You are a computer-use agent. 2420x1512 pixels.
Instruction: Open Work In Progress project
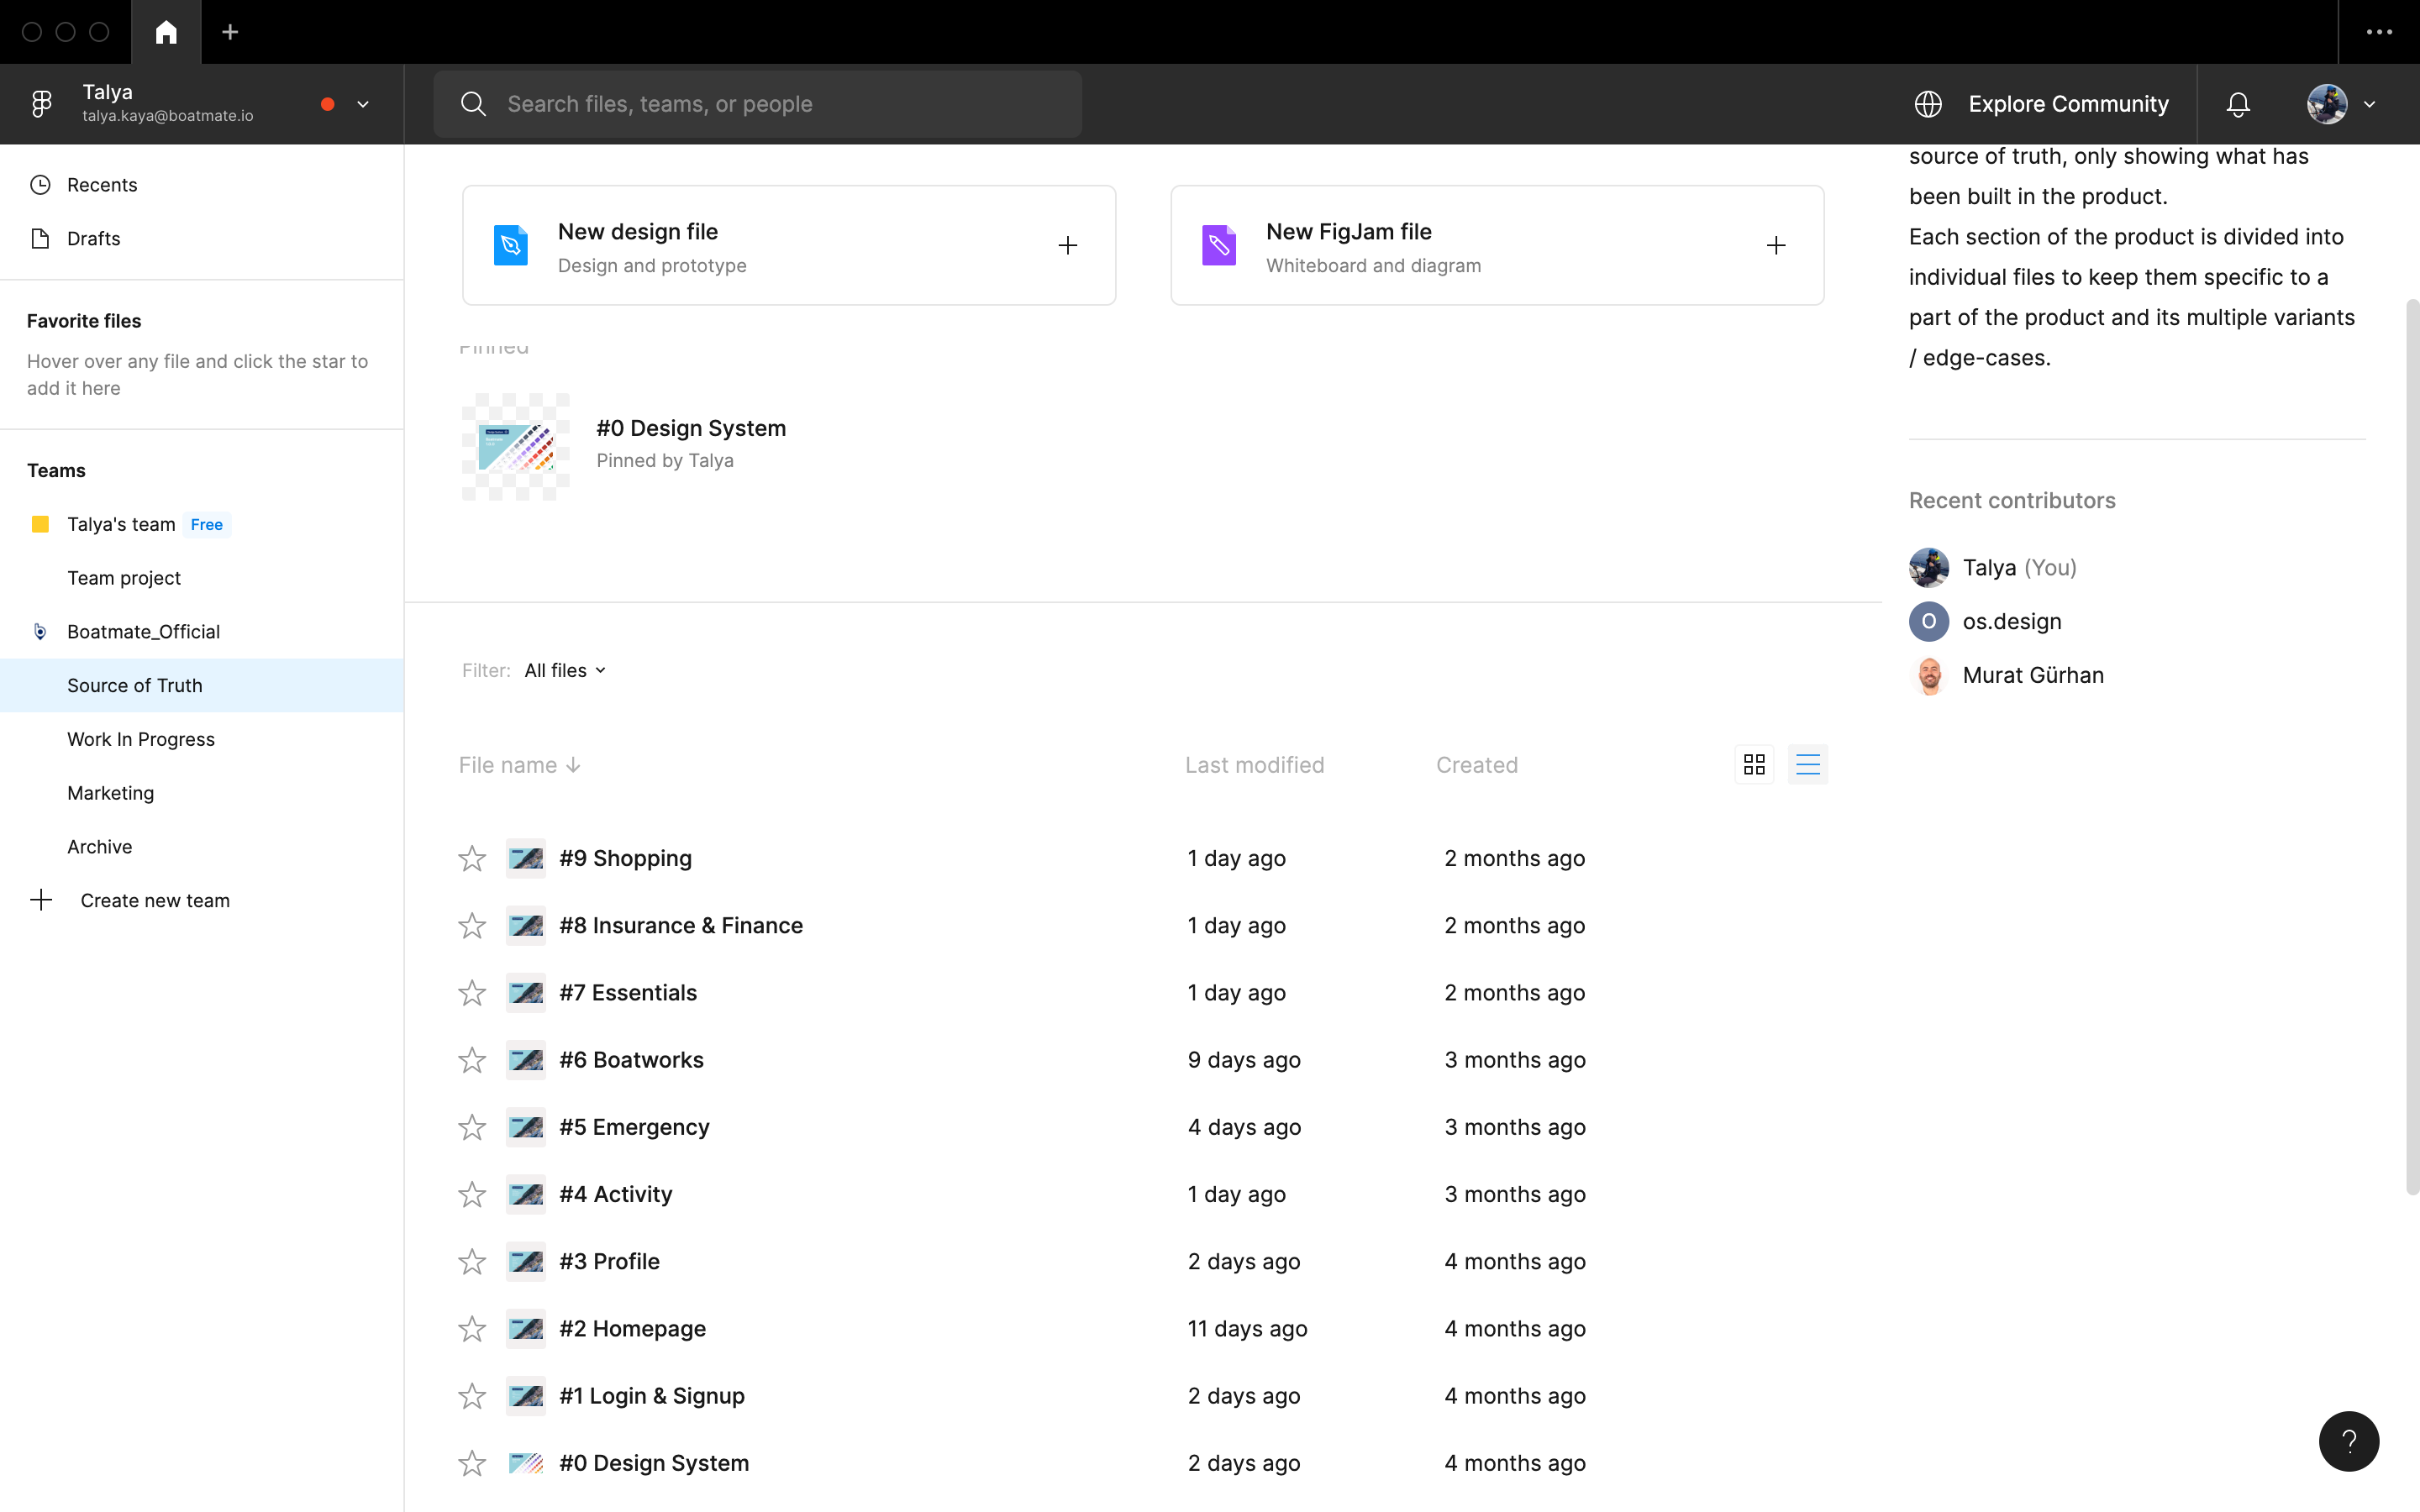point(141,739)
